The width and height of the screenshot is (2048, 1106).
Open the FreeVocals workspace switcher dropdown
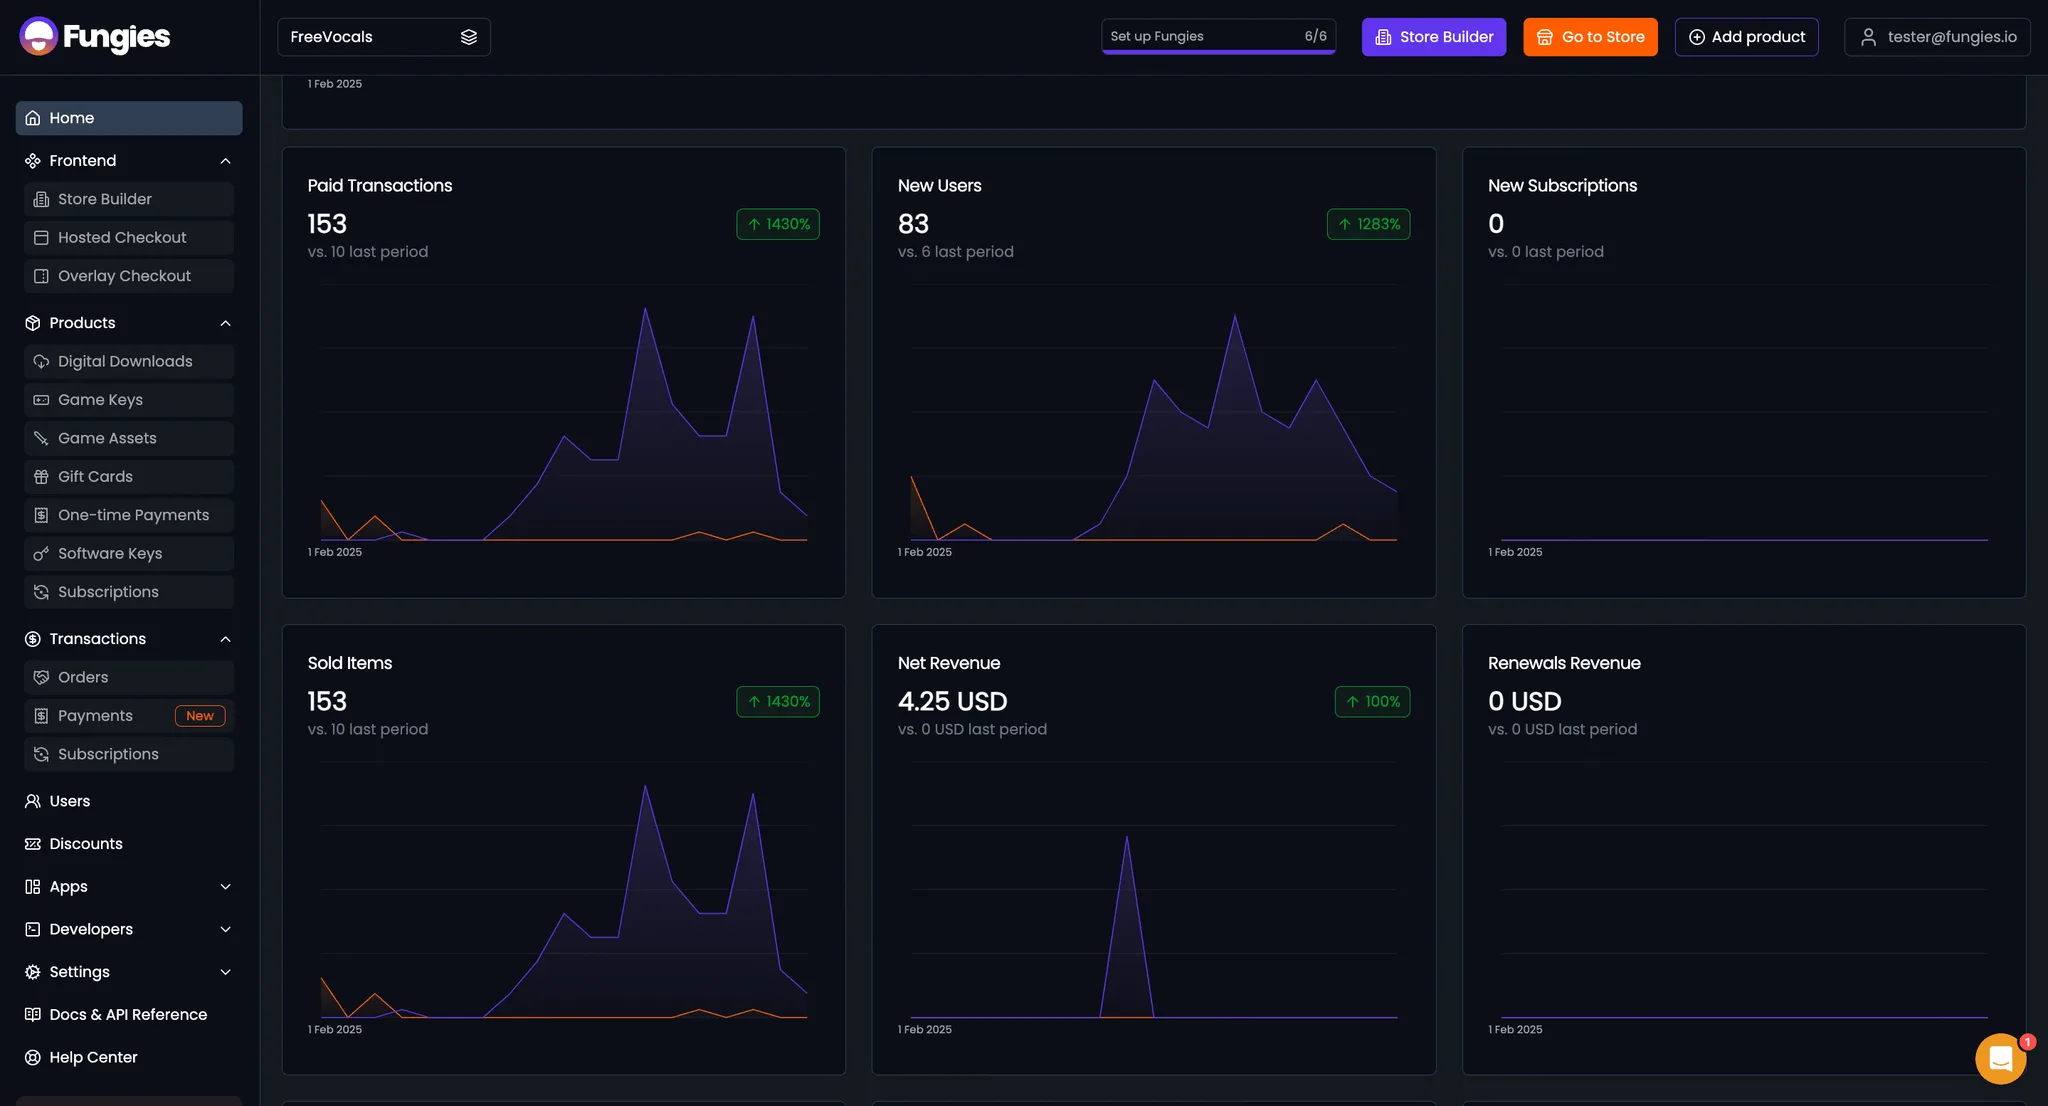coord(384,37)
